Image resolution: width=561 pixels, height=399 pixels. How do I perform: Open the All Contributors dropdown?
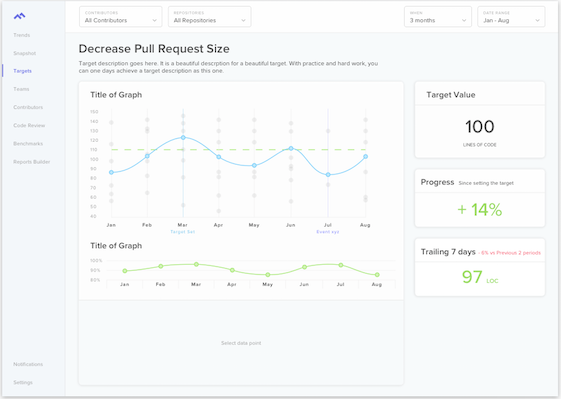pos(121,17)
